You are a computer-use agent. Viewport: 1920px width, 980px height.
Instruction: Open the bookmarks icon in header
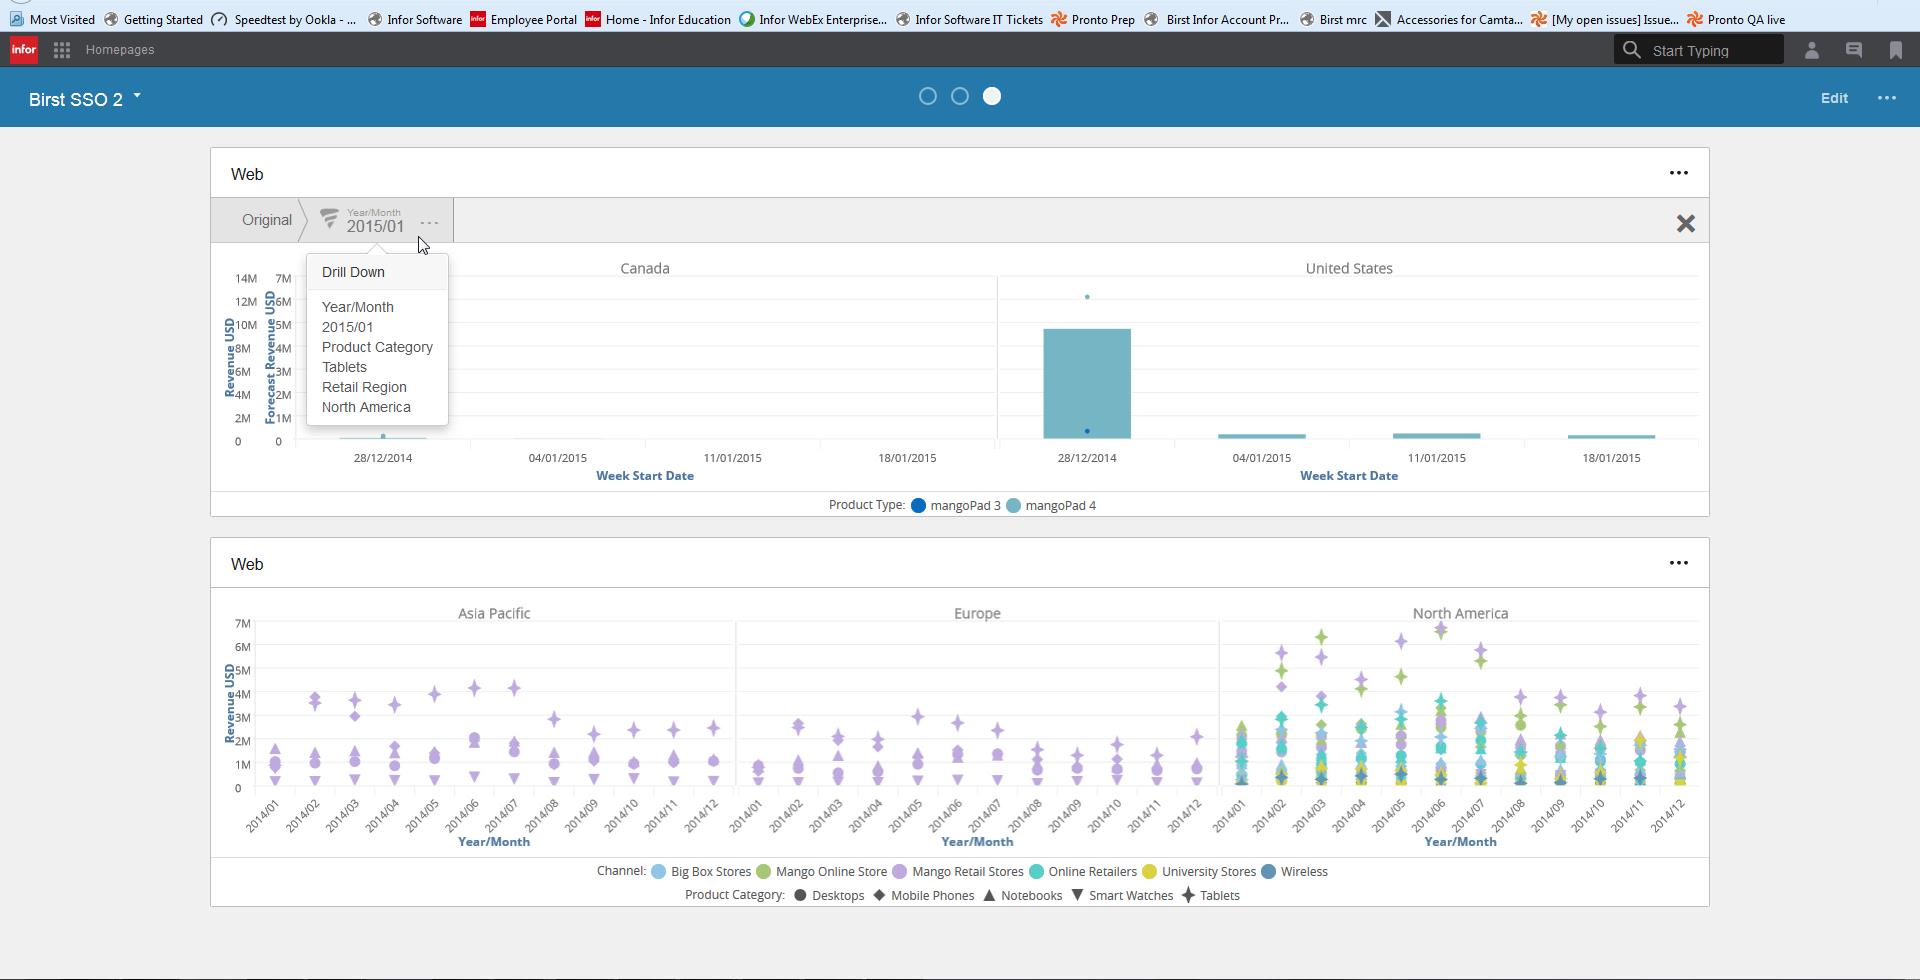coord(1895,50)
